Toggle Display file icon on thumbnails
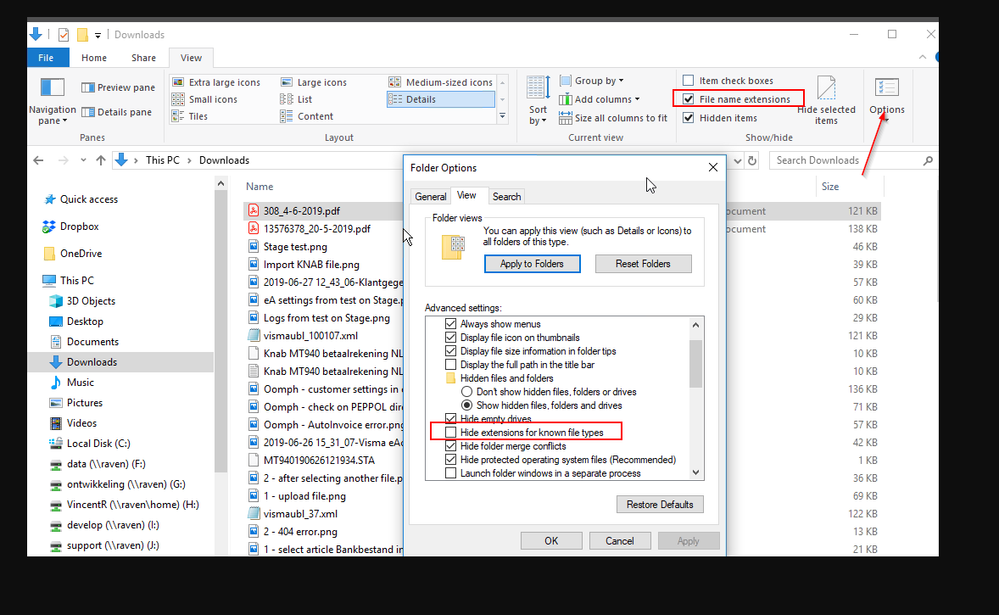Viewport: 999px width, 615px height. (x=450, y=337)
